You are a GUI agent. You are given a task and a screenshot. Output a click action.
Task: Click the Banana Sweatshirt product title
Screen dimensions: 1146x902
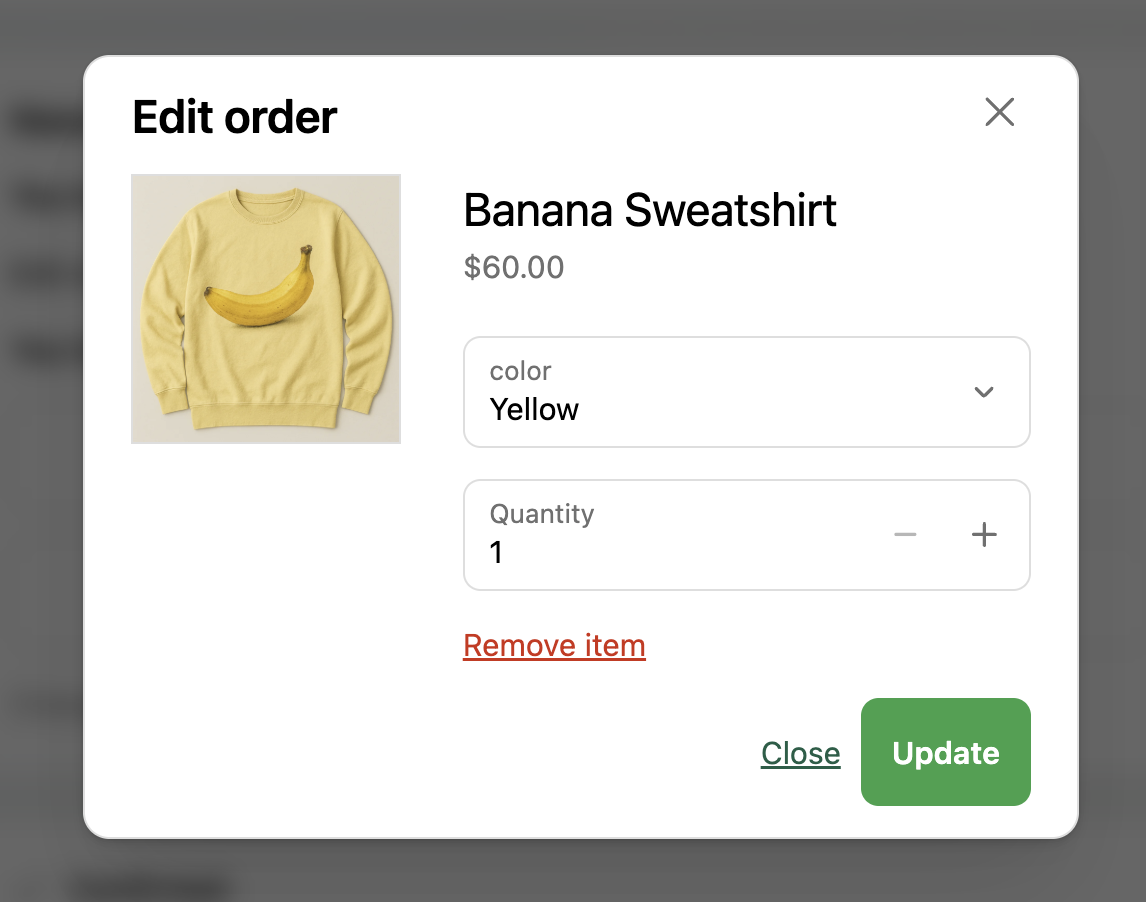(650, 210)
